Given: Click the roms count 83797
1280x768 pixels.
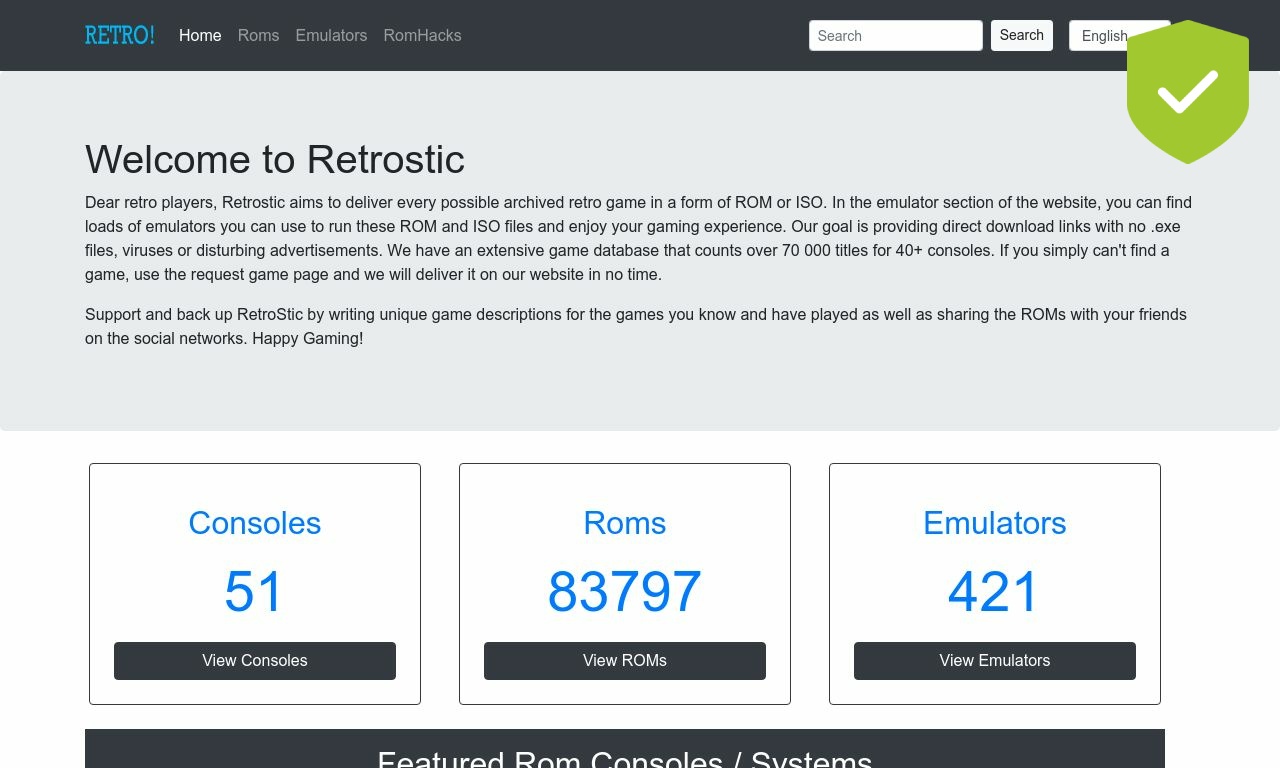Looking at the screenshot, I should point(625,591).
